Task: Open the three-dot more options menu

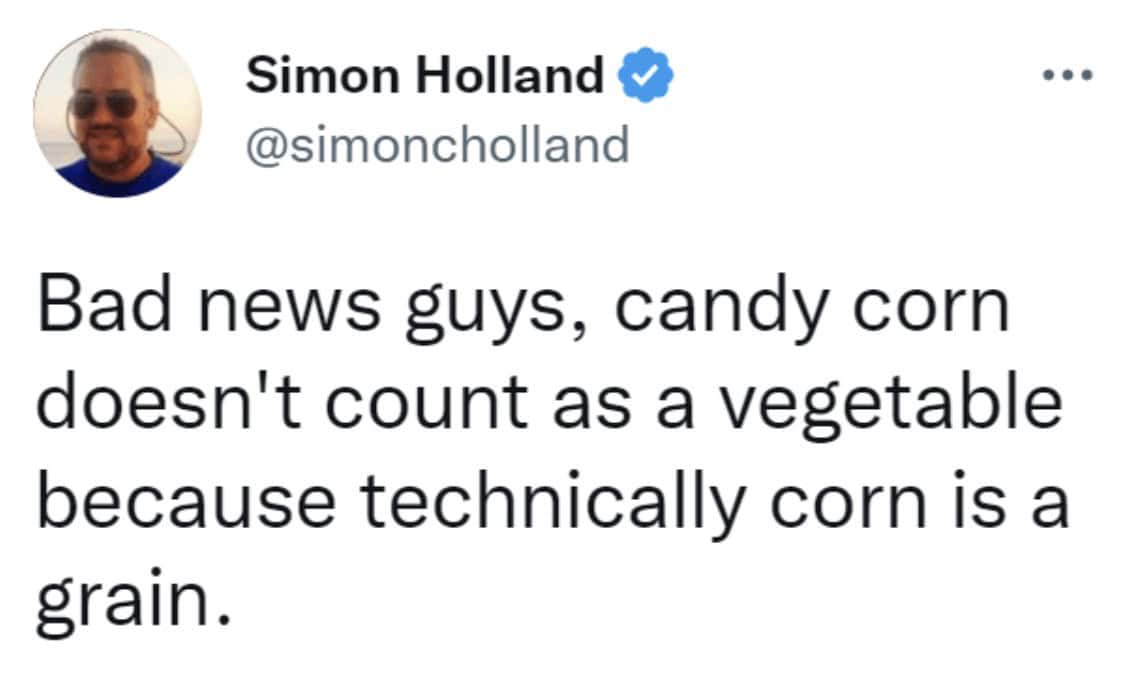Action: coord(1066,76)
